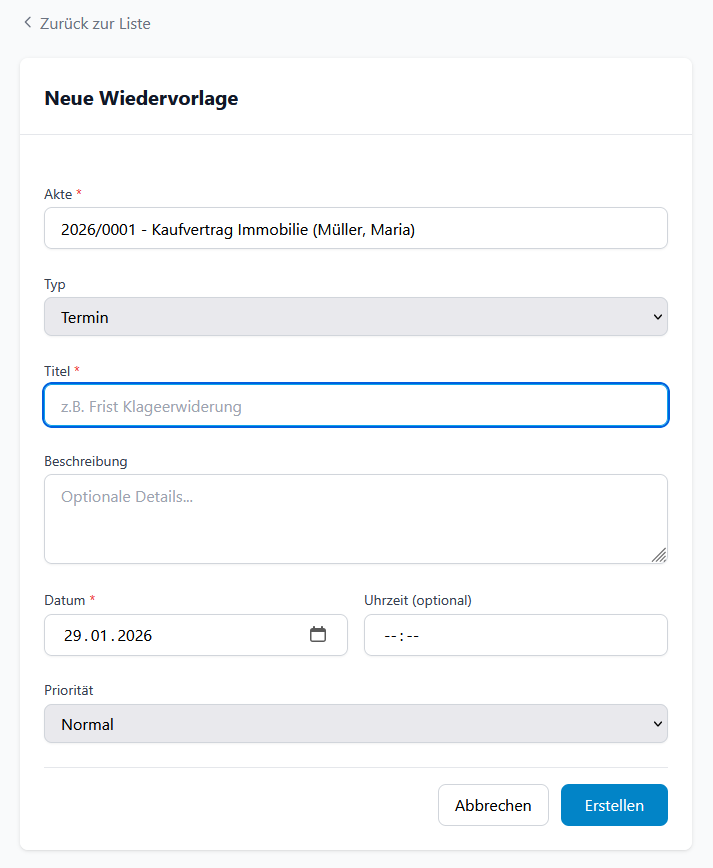
Task: Open the Priorität combo box showing Normal
Action: pos(355,723)
